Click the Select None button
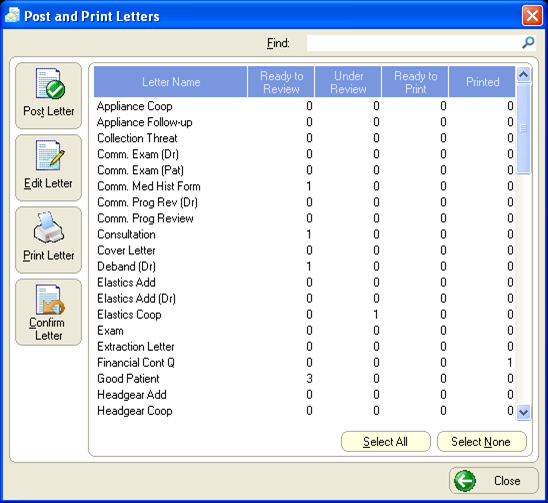This screenshot has height=503, width=548. coord(481,441)
